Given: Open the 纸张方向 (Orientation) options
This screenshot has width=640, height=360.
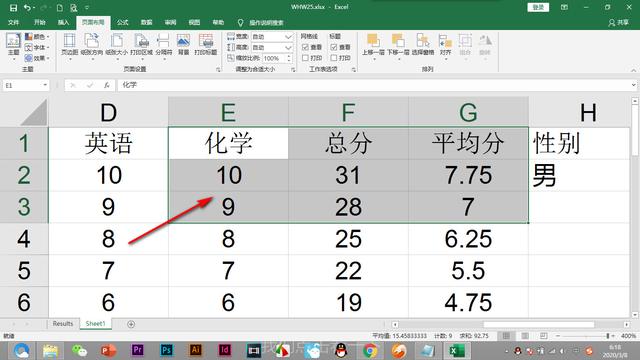Looking at the screenshot, I should point(92,46).
